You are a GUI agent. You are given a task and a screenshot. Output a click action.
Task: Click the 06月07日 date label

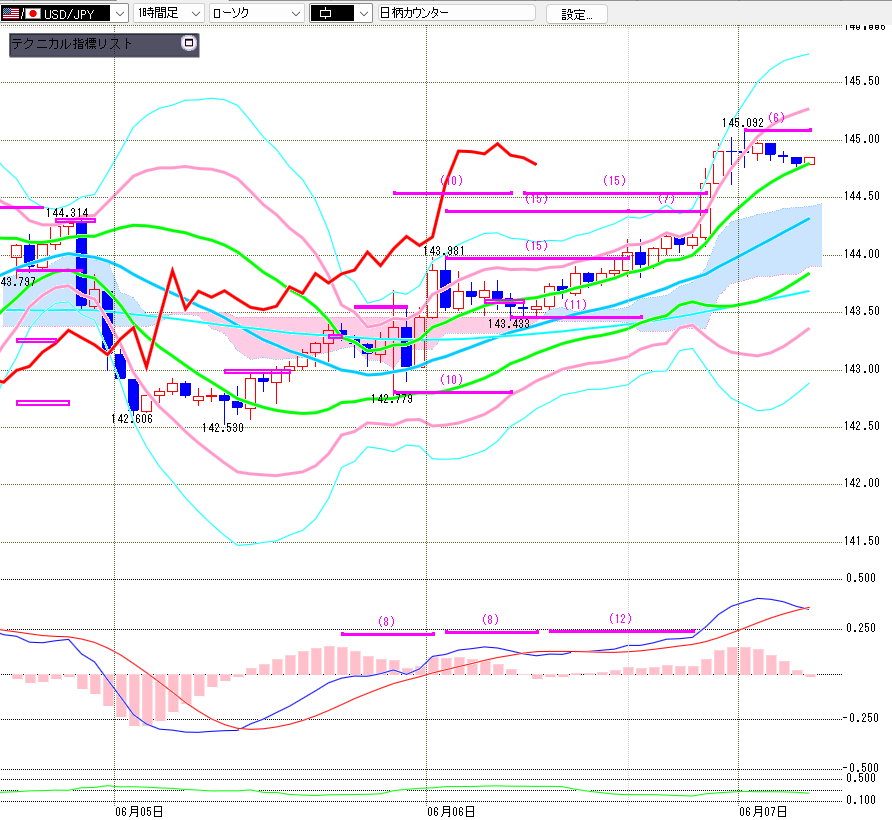click(x=763, y=811)
